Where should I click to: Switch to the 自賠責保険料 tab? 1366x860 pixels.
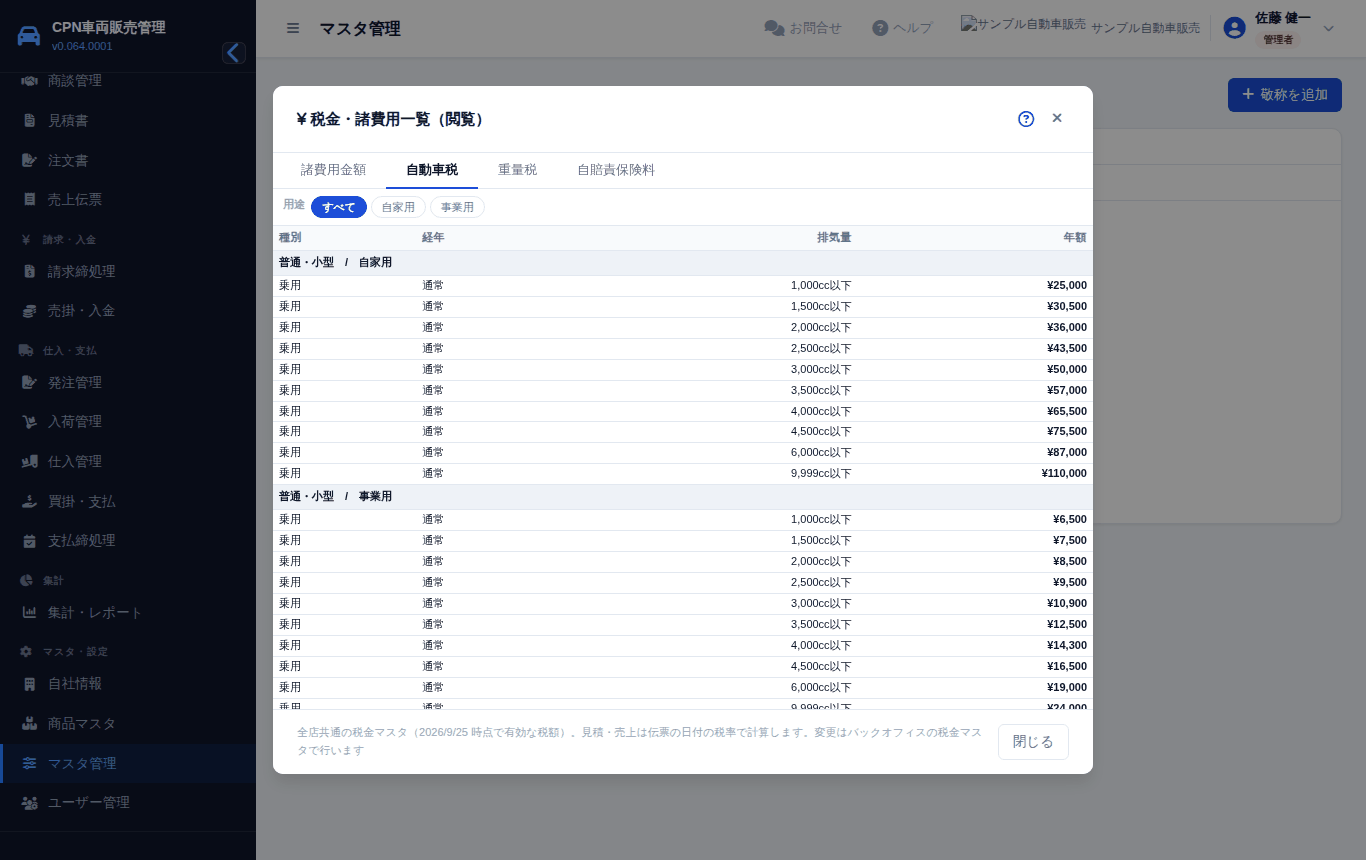point(616,170)
